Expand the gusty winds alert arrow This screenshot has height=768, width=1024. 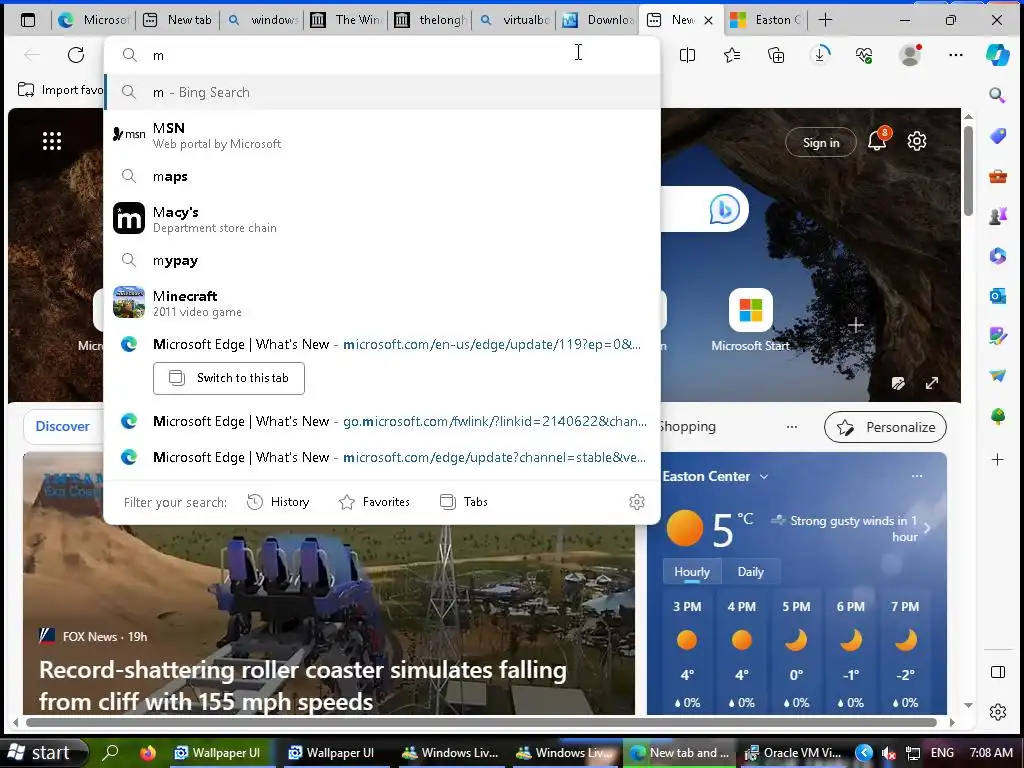pos(927,528)
